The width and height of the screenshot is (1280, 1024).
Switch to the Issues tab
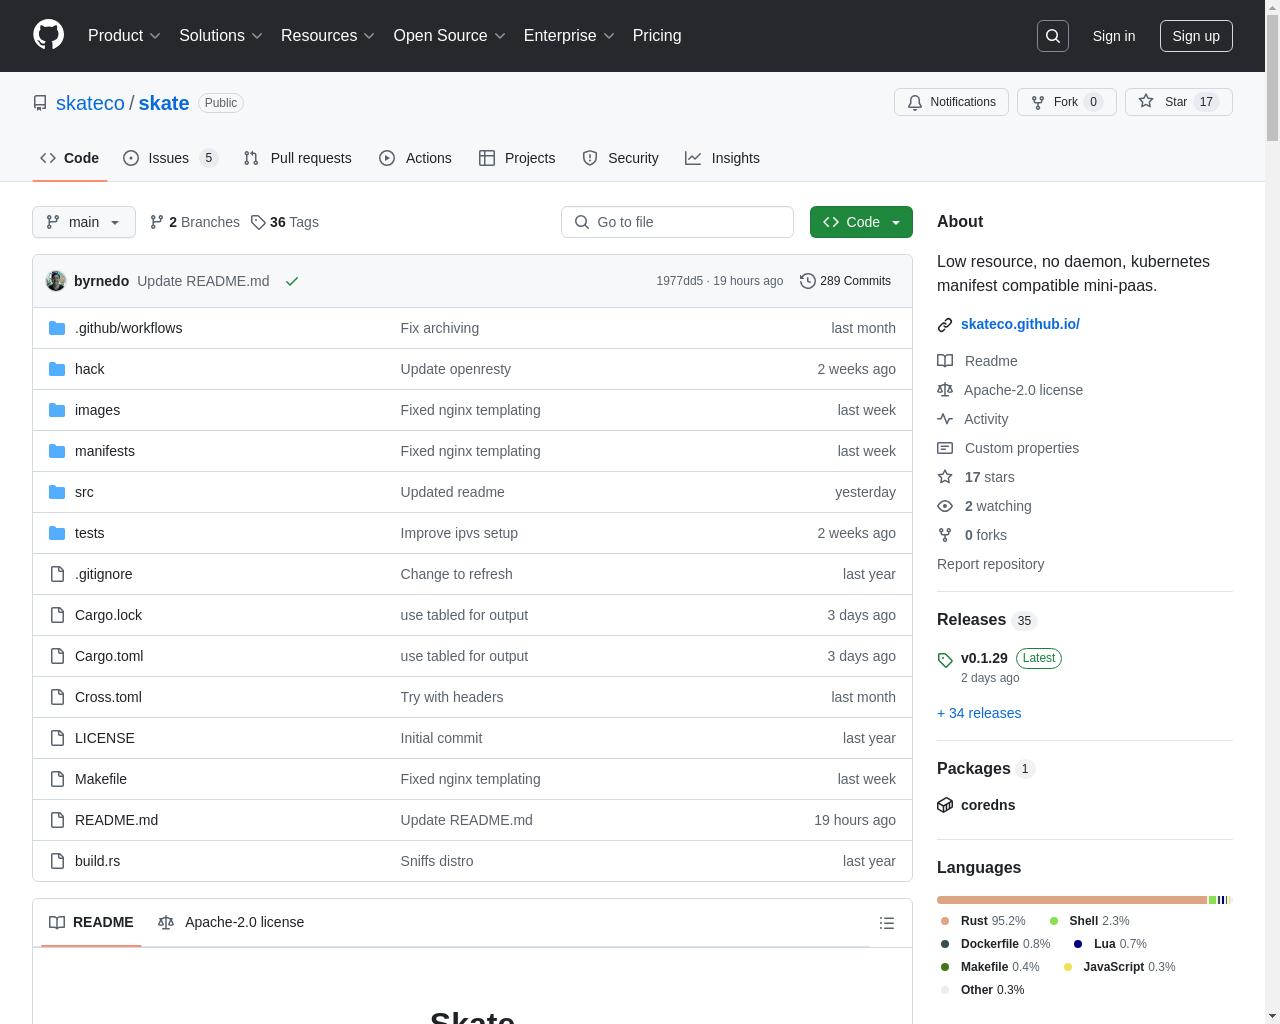coord(170,158)
